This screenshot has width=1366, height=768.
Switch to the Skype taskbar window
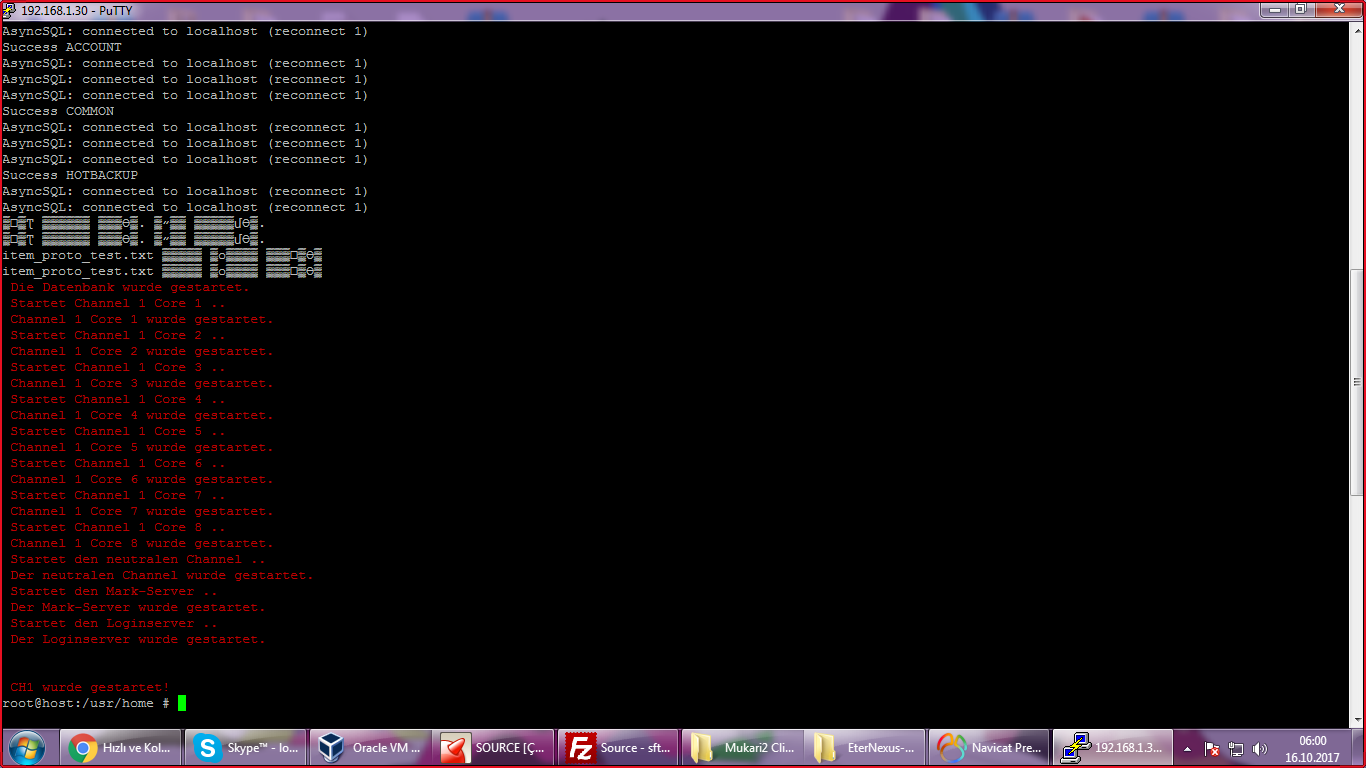tap(246, 747)
